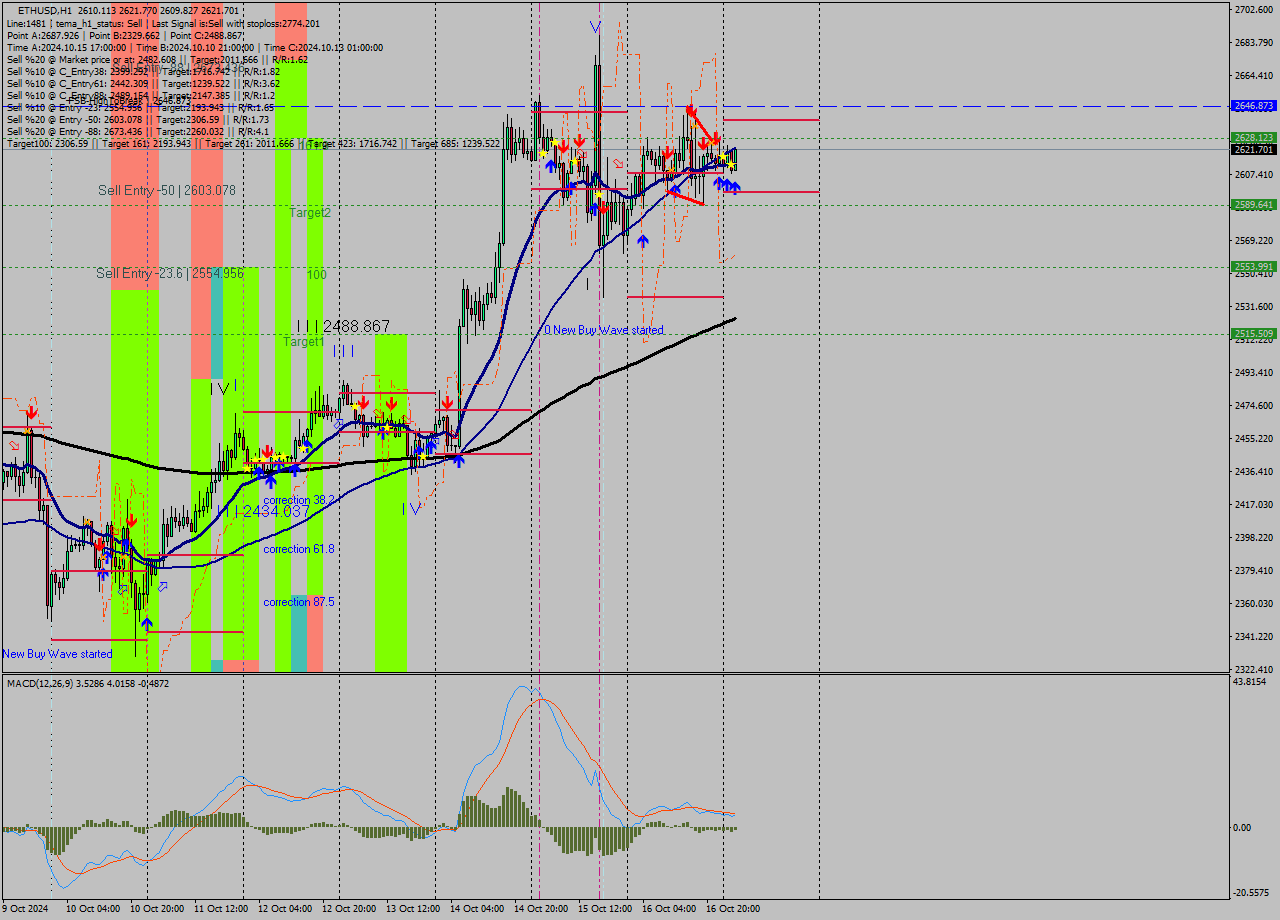Select the green 'Target2' label
The height and width of the screenshot is (920, 1280).
click(310, 213)
